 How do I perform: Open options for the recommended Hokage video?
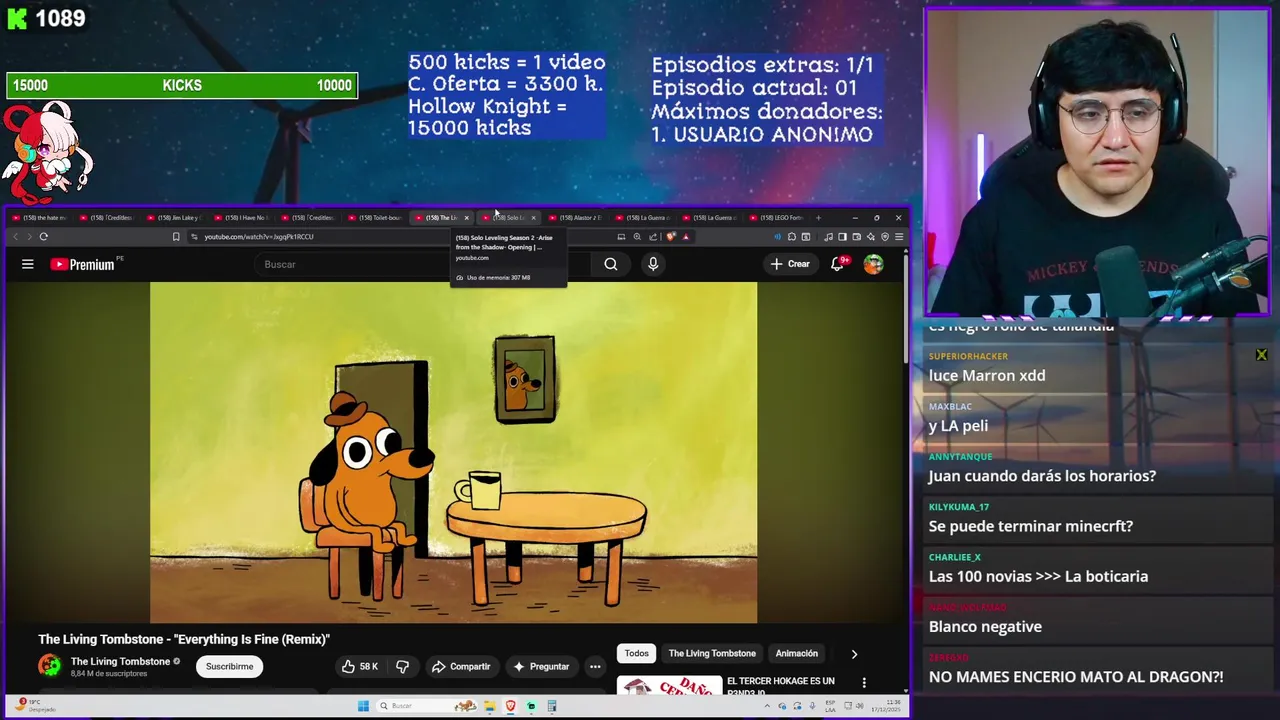click(x=864, y=683)
